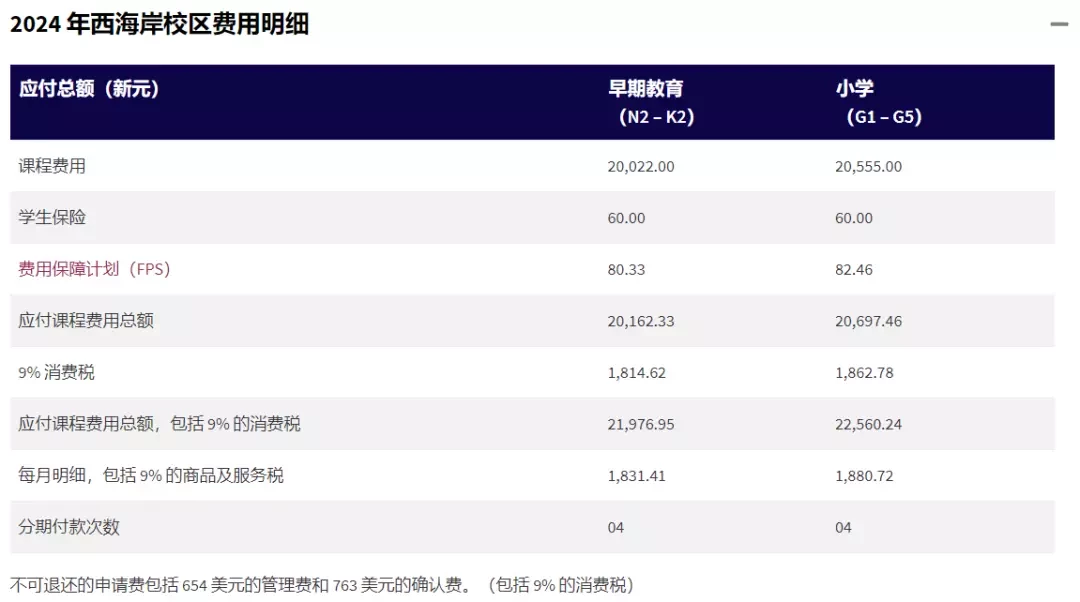Click the 应付课程费用总额 row label
This screenshot has width=1080, height=602.
(x=86, y=320)
